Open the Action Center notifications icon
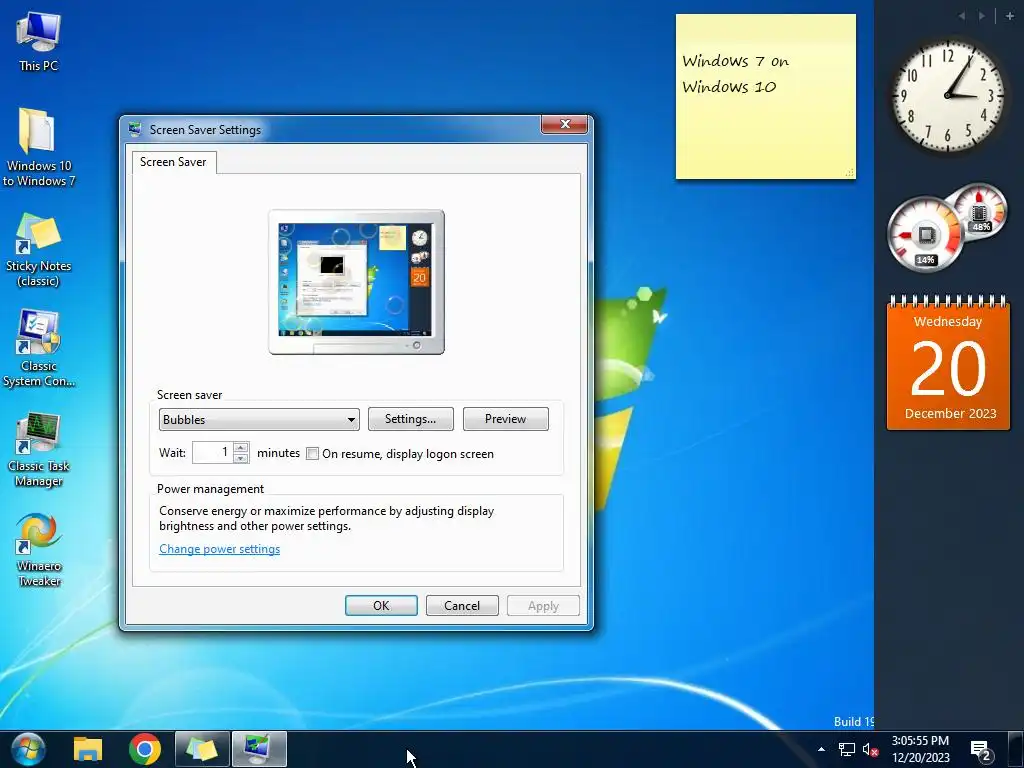Viewport: 1024px width, 768px height. tap(982, 750)
